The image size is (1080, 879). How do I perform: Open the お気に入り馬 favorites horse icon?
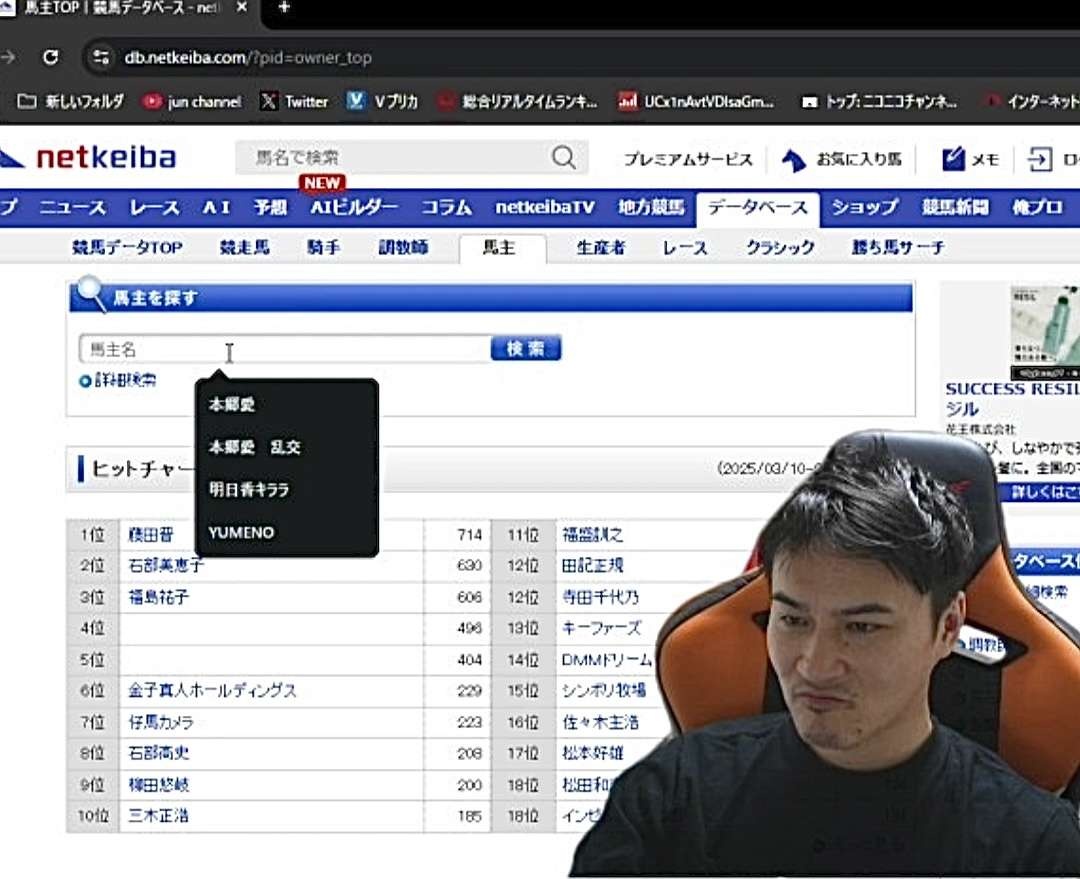pyautogui.click(x=794, y=160)
